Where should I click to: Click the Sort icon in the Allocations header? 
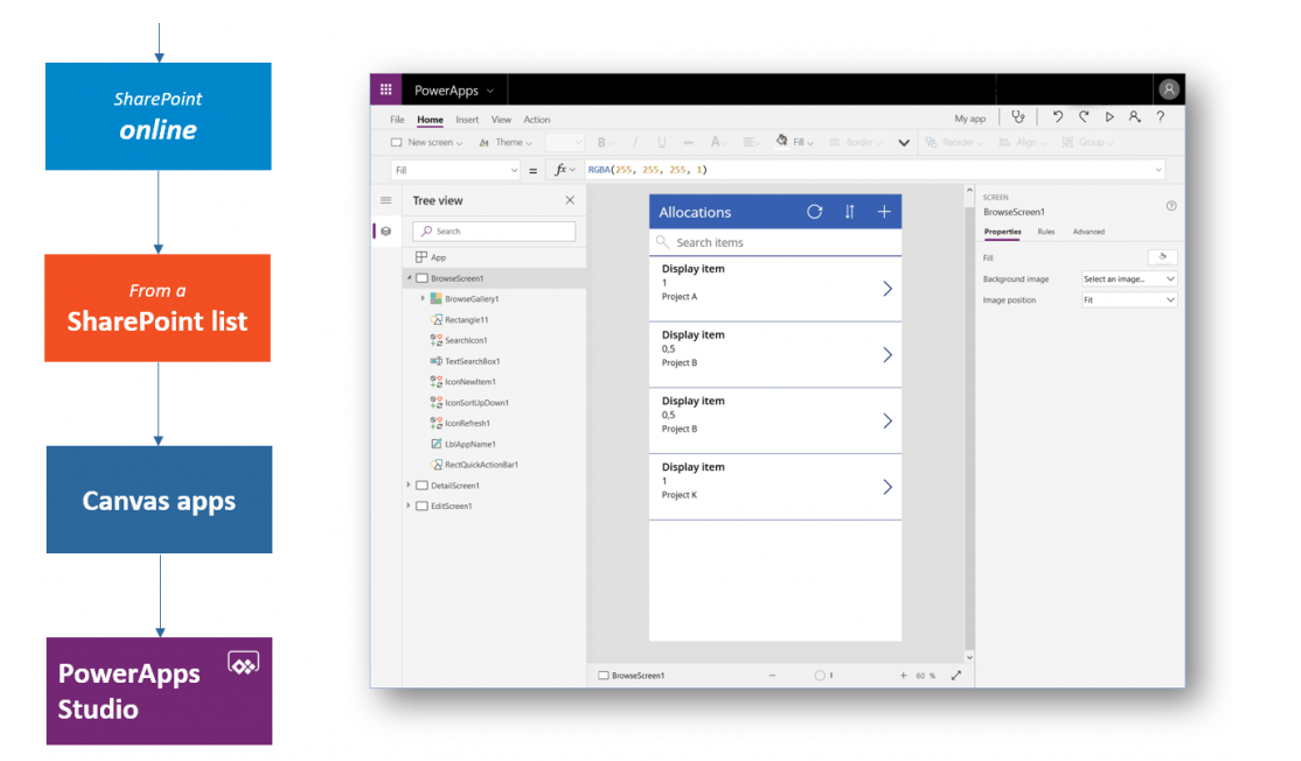850,212
